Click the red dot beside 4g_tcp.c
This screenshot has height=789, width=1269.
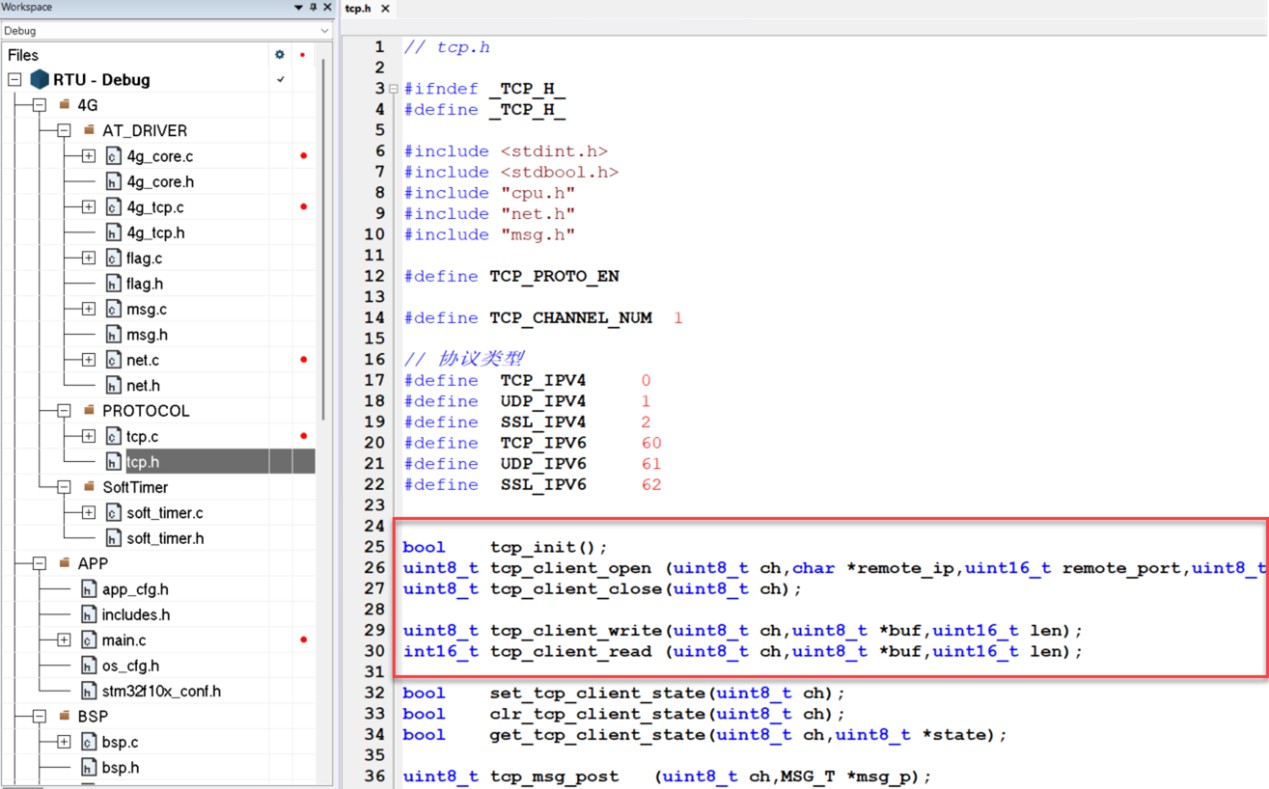coord(303,207)
